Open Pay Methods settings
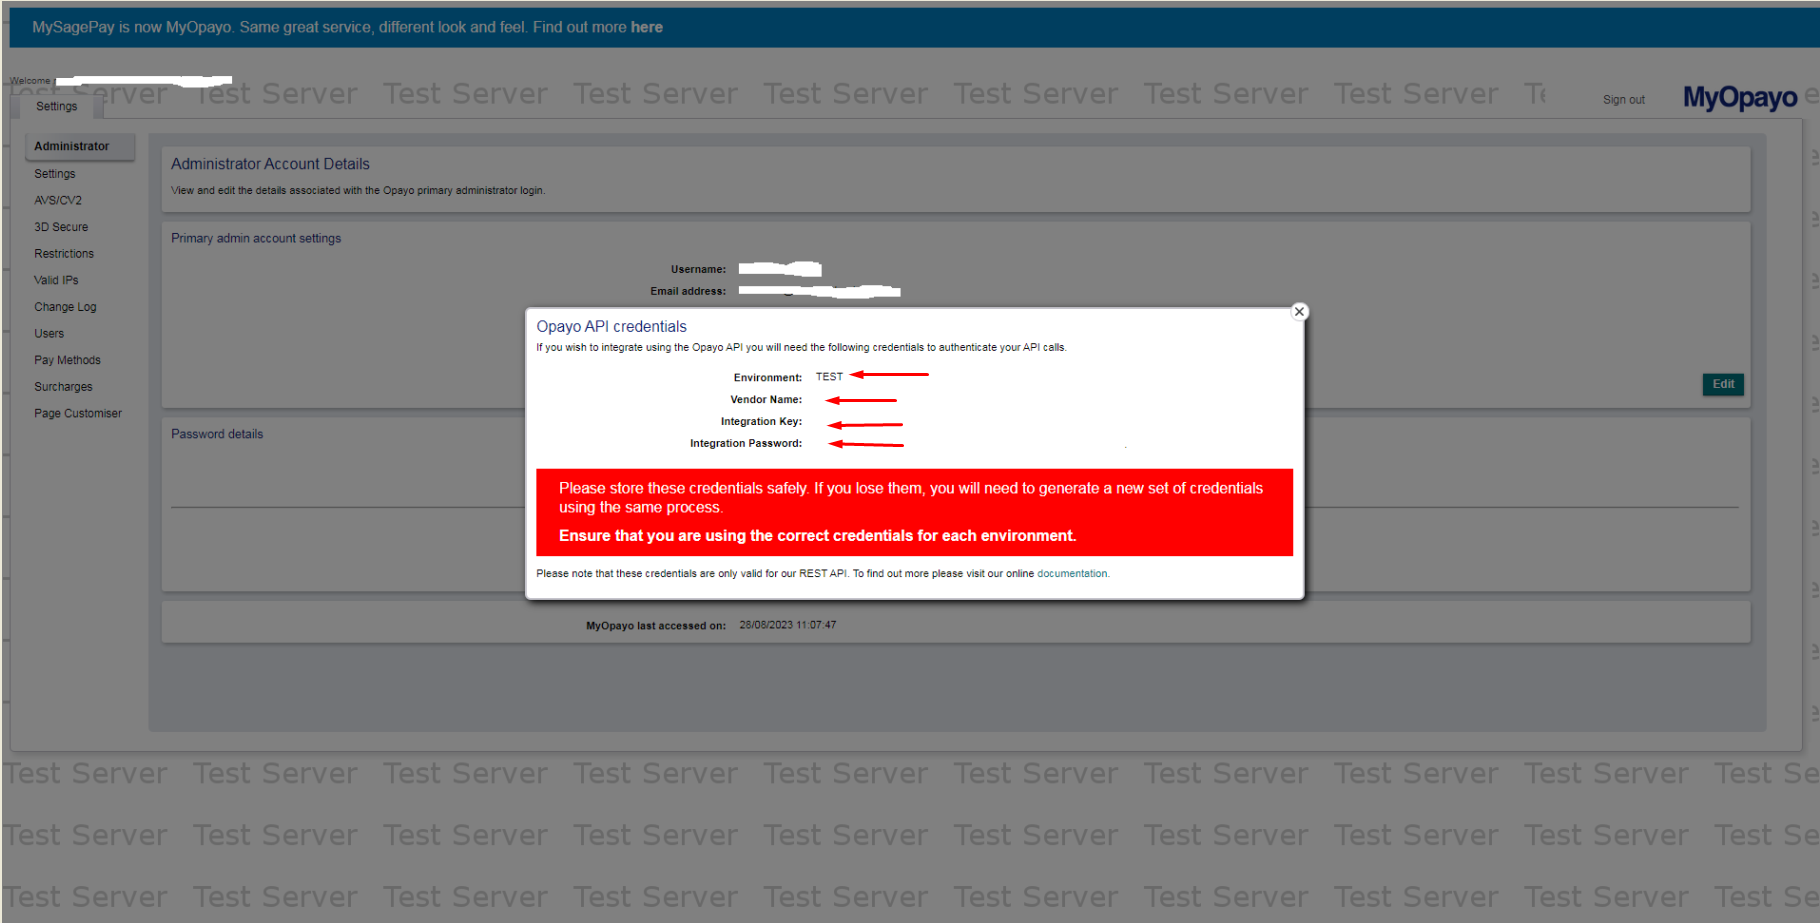 tap(67, 360)
